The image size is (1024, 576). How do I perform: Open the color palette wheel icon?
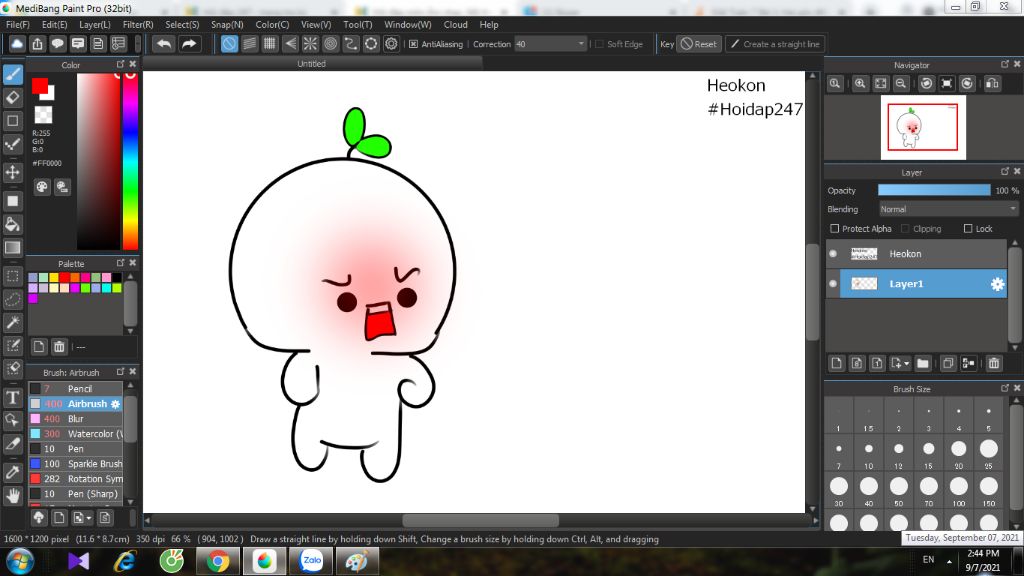(42, 187)
